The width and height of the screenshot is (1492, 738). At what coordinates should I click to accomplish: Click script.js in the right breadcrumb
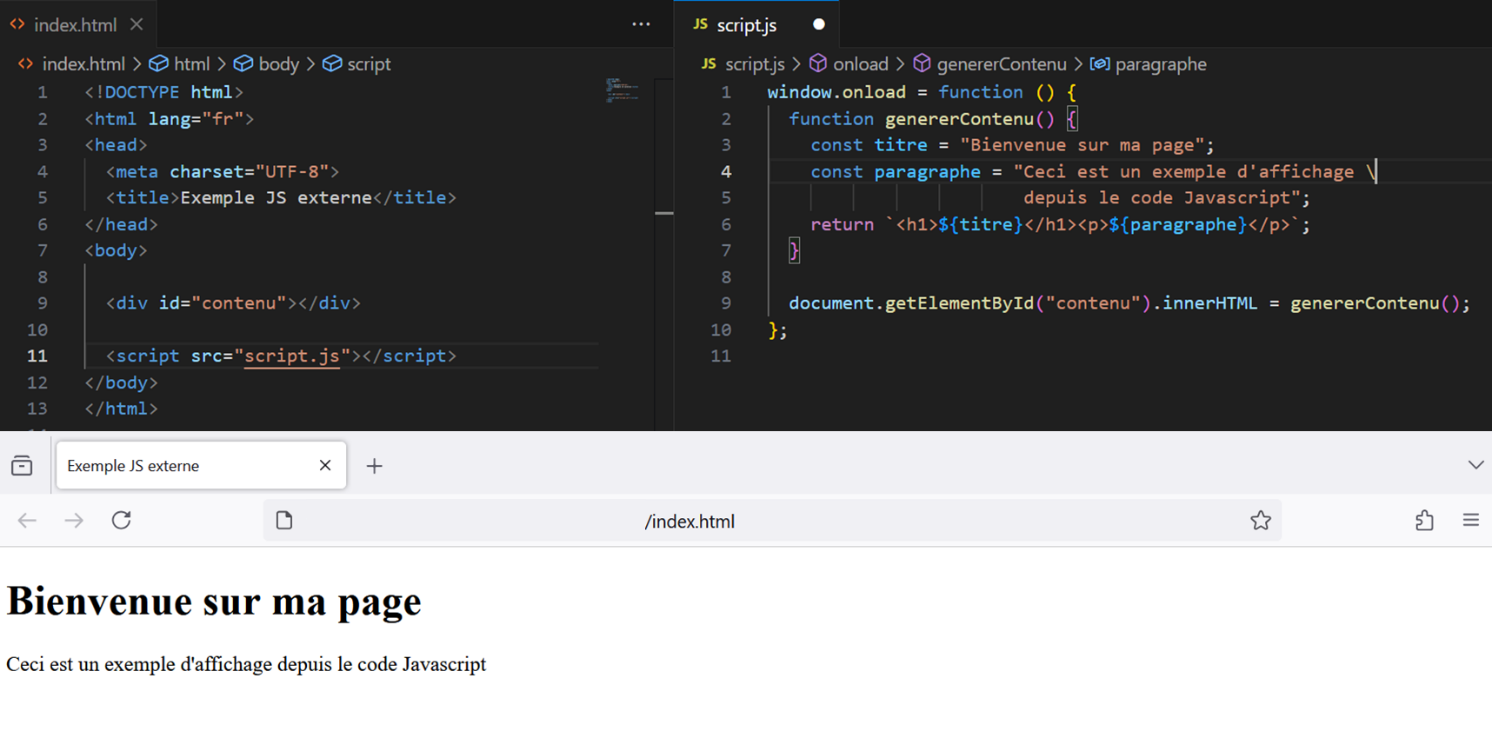755,64
